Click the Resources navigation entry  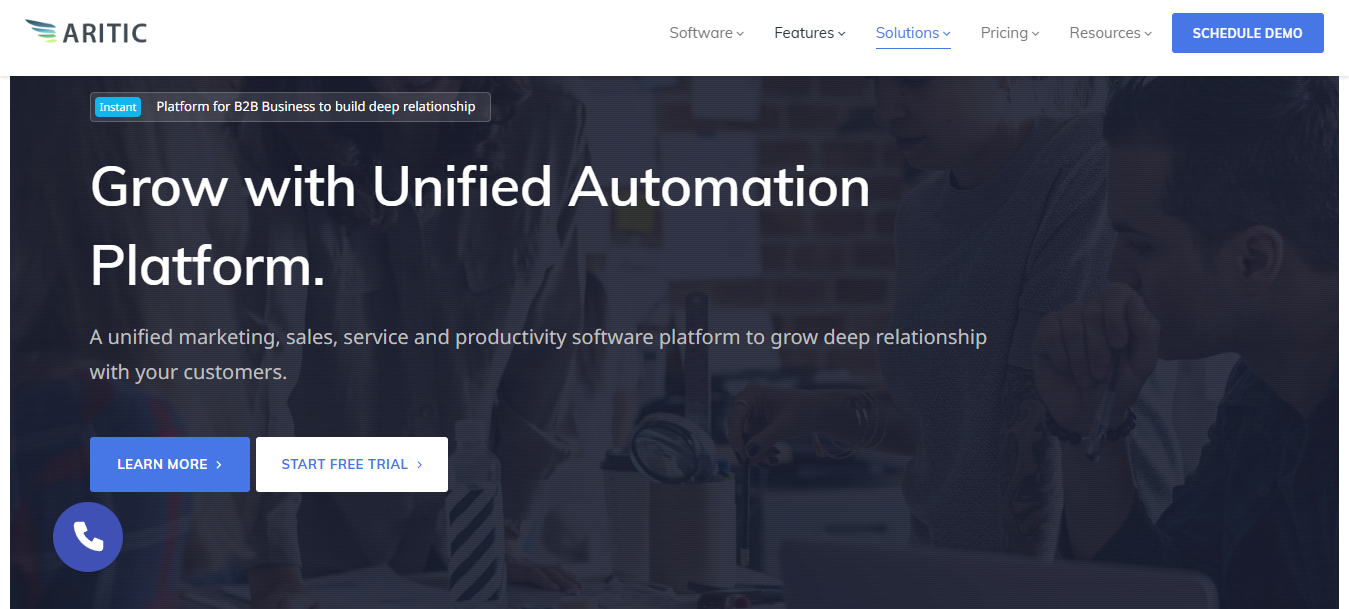point(1104,33)
